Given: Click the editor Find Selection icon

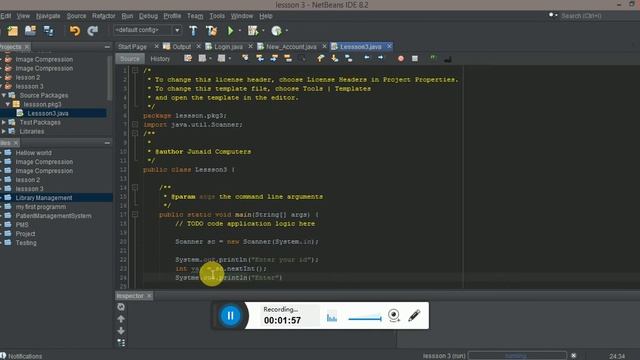Looking at the screenshot, I should (x=245, y=58).
